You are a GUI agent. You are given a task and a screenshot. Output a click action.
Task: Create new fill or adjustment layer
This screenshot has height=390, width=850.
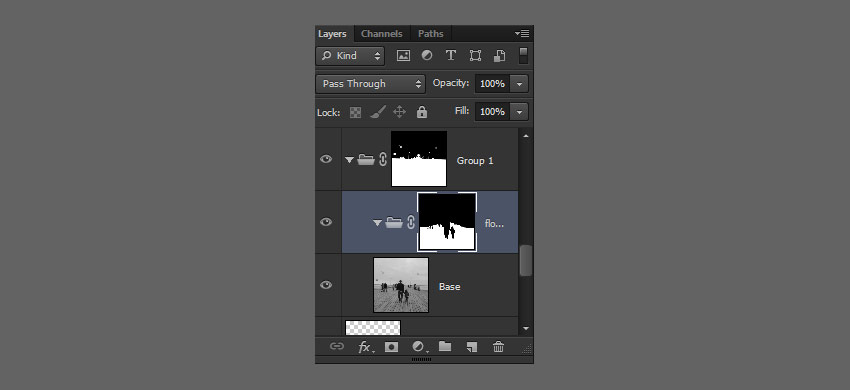419,347
